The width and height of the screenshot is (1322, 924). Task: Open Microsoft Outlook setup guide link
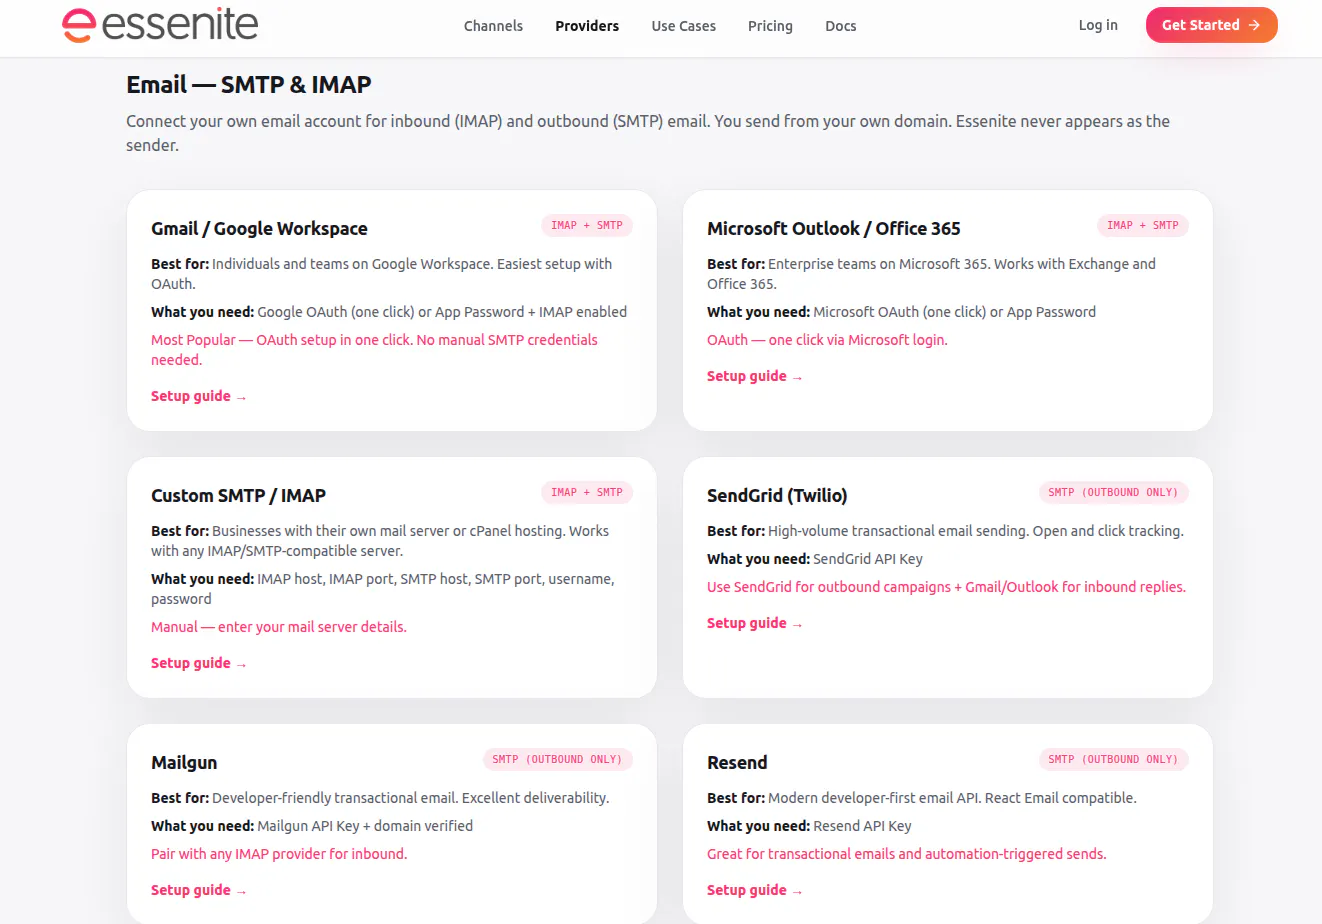tap(754, 376)
